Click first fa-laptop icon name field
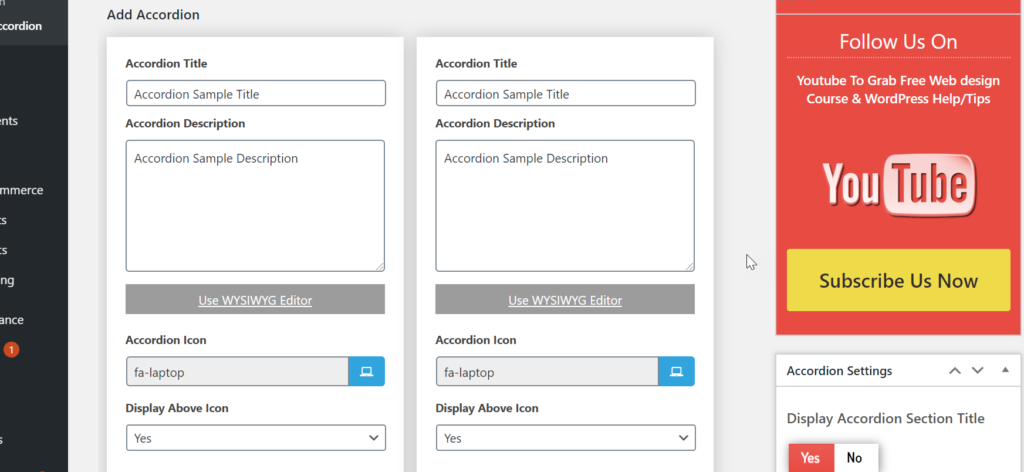Screen dimensions: 1024x472 click(x=237, y=372)
